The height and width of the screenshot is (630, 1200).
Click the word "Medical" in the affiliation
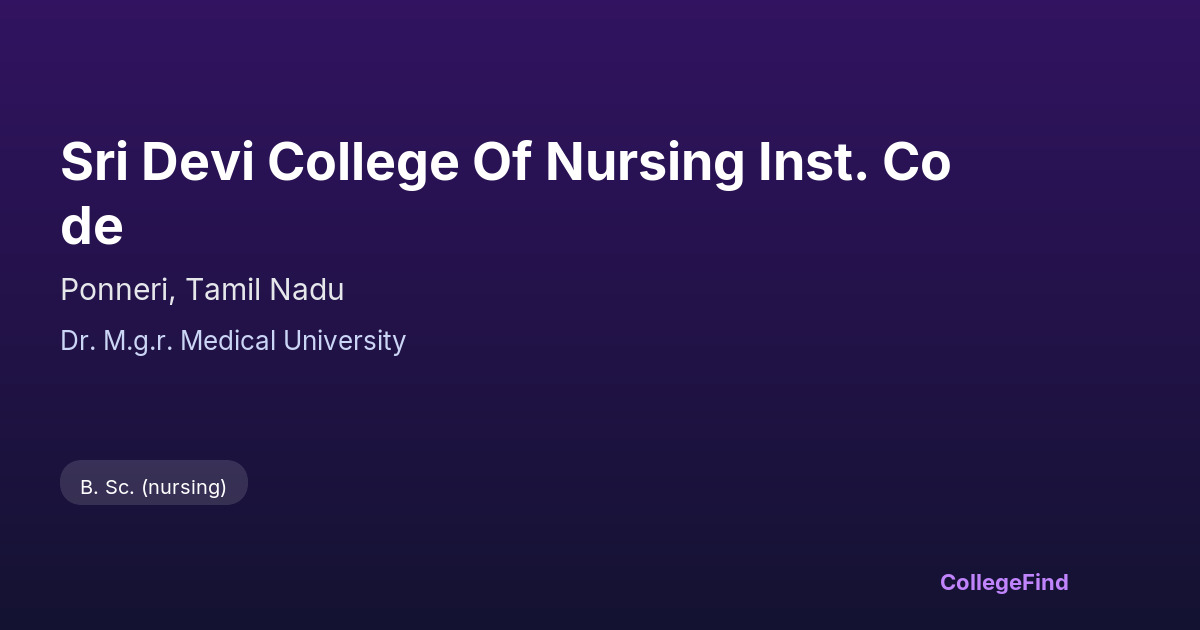point(229,341)
